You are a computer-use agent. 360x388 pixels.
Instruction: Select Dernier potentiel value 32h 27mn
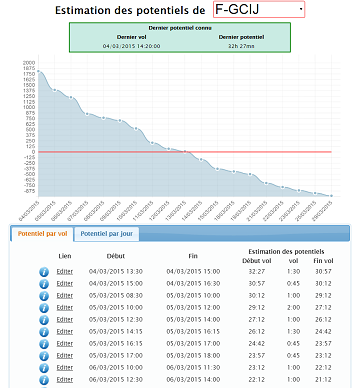(x=241, y=46)
